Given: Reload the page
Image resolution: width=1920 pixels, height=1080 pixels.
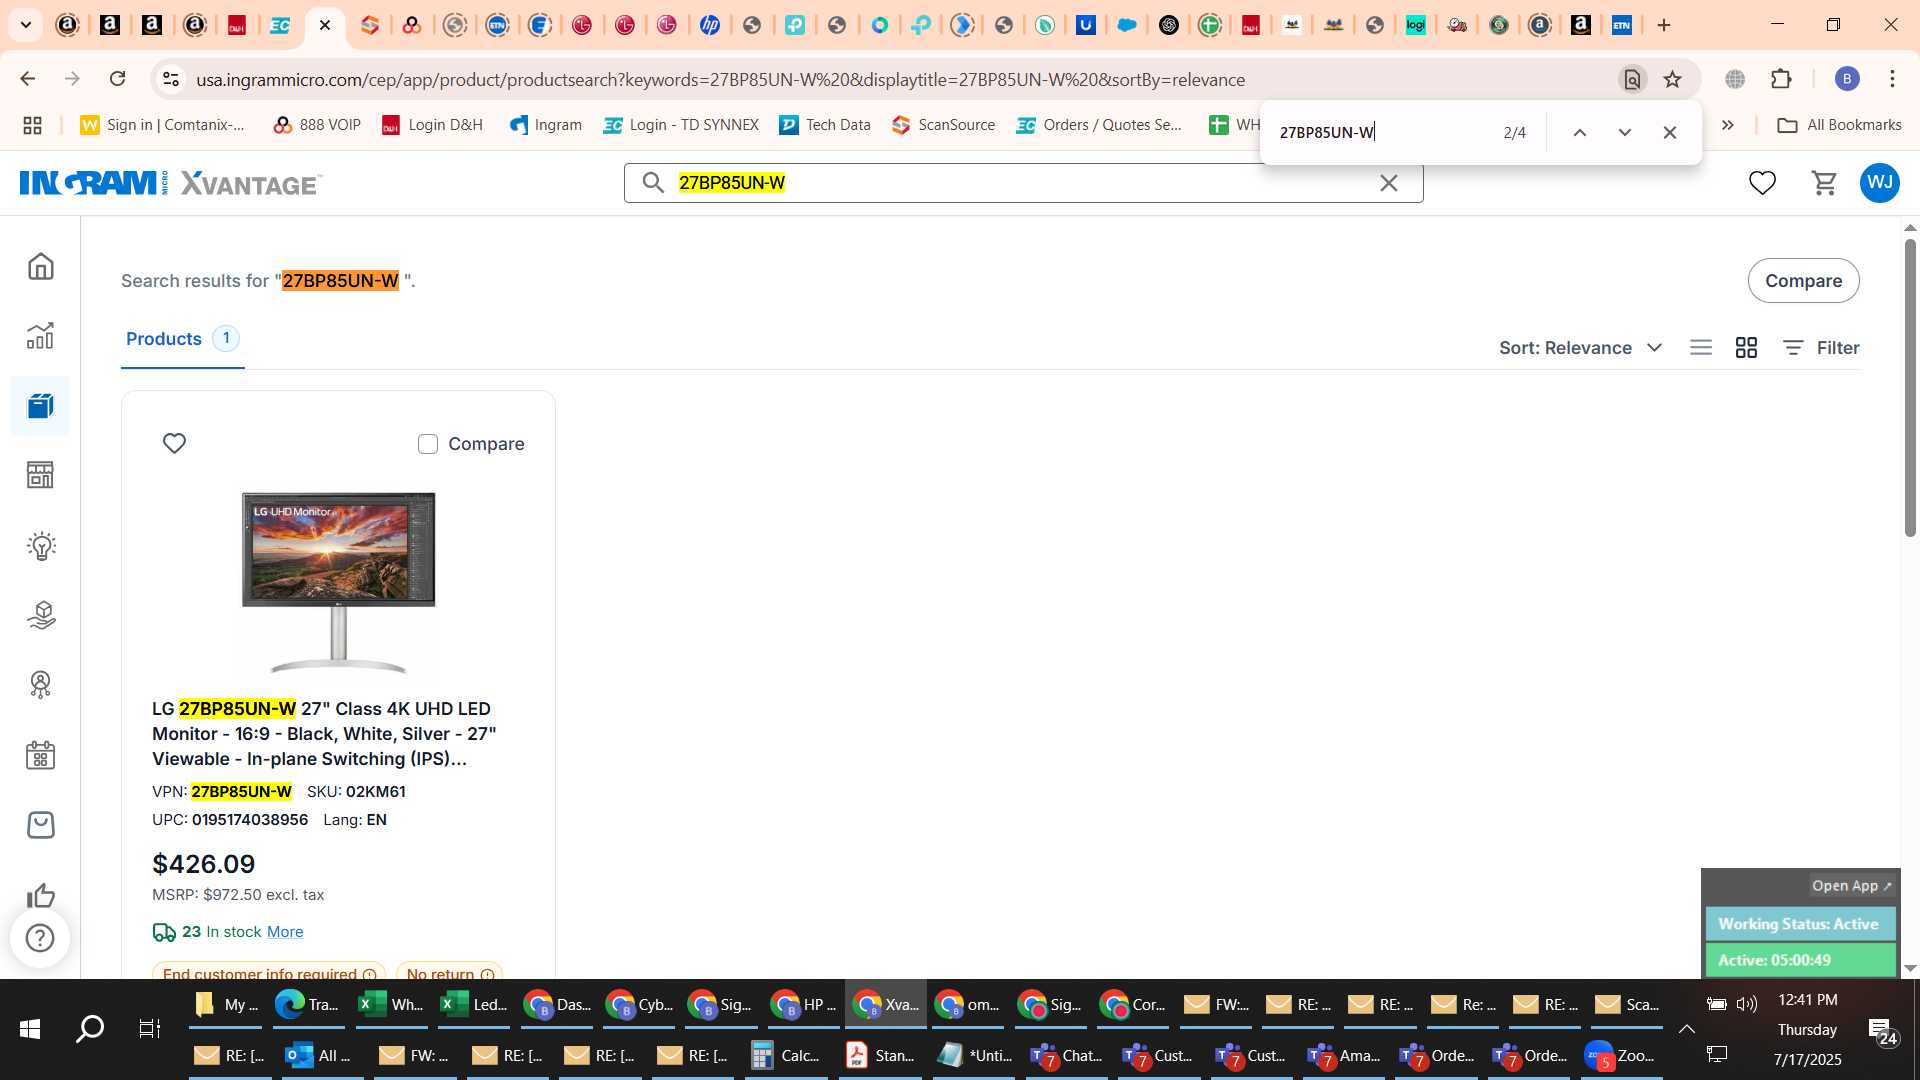Looking at the screenshot, I should 117,79.
